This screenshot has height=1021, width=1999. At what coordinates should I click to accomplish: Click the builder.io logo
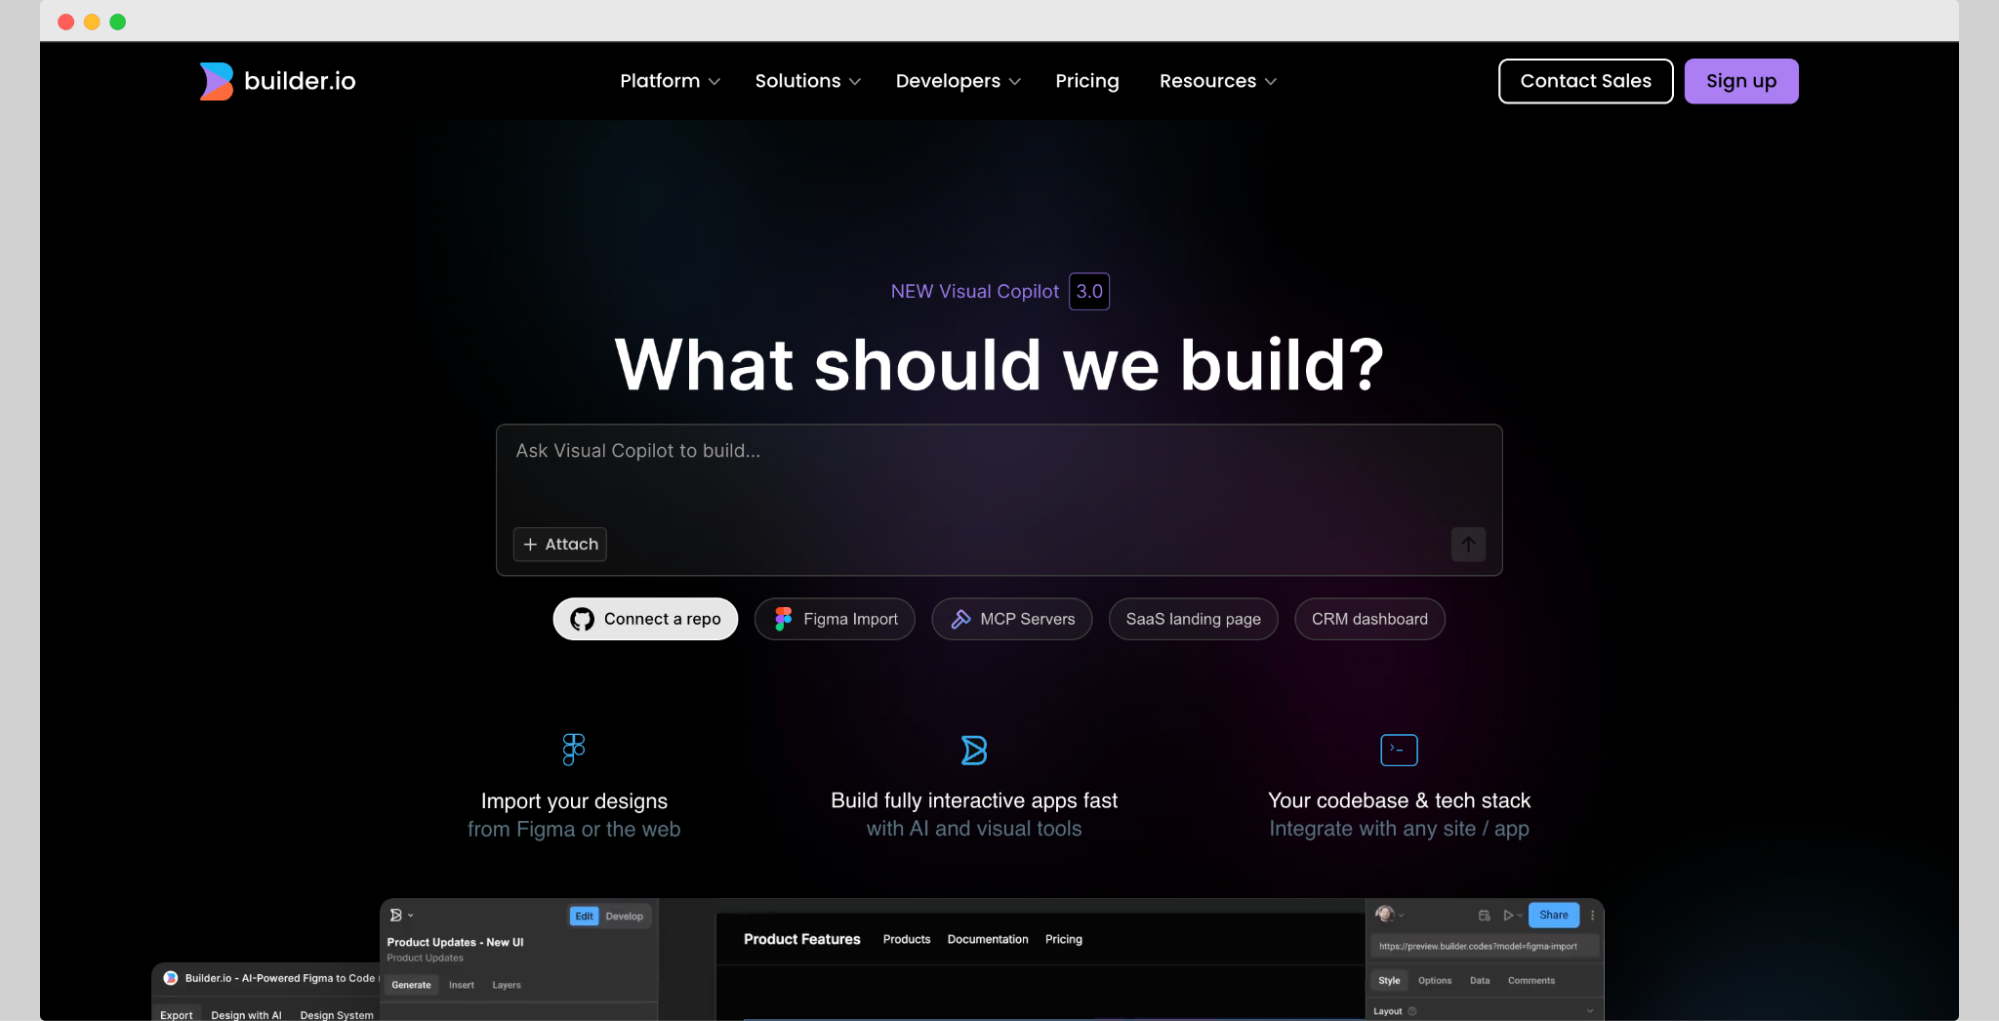pyautogui.click(x=278, y=81)
